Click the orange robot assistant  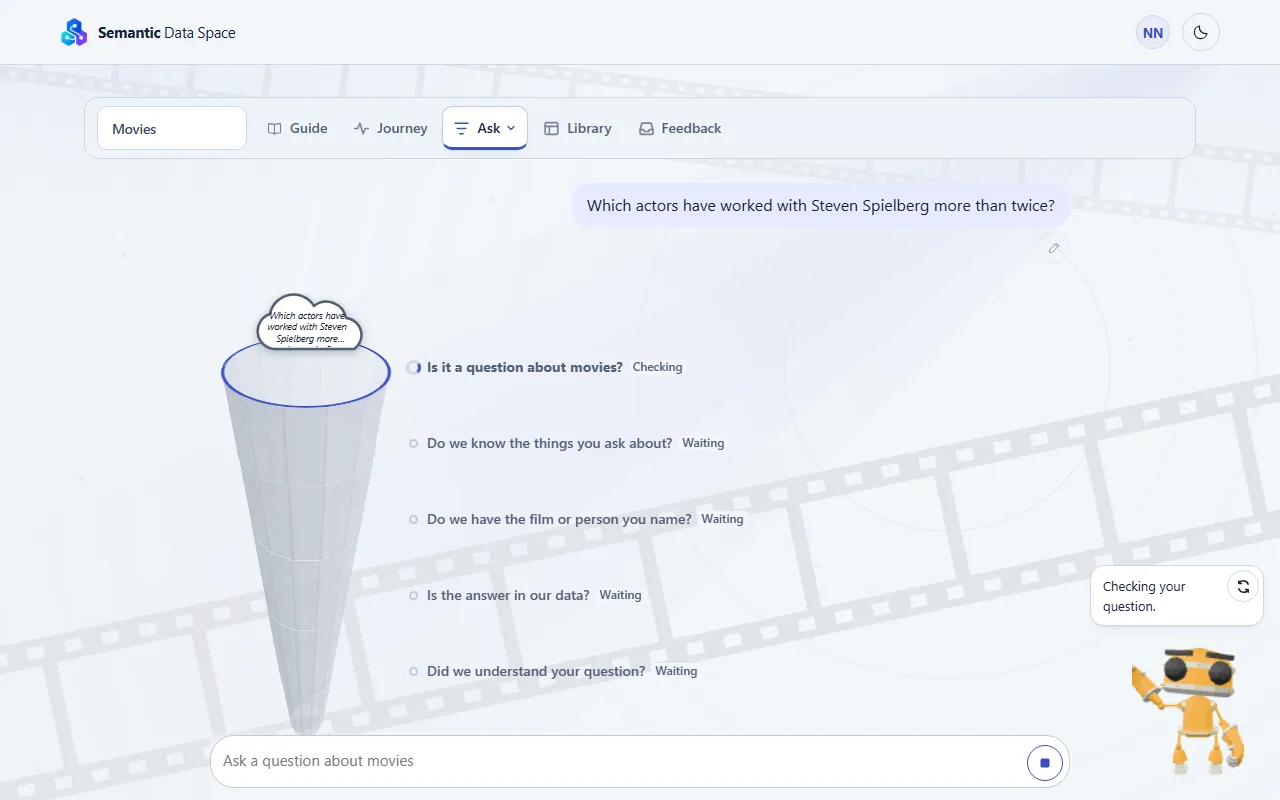point(1190,709)
